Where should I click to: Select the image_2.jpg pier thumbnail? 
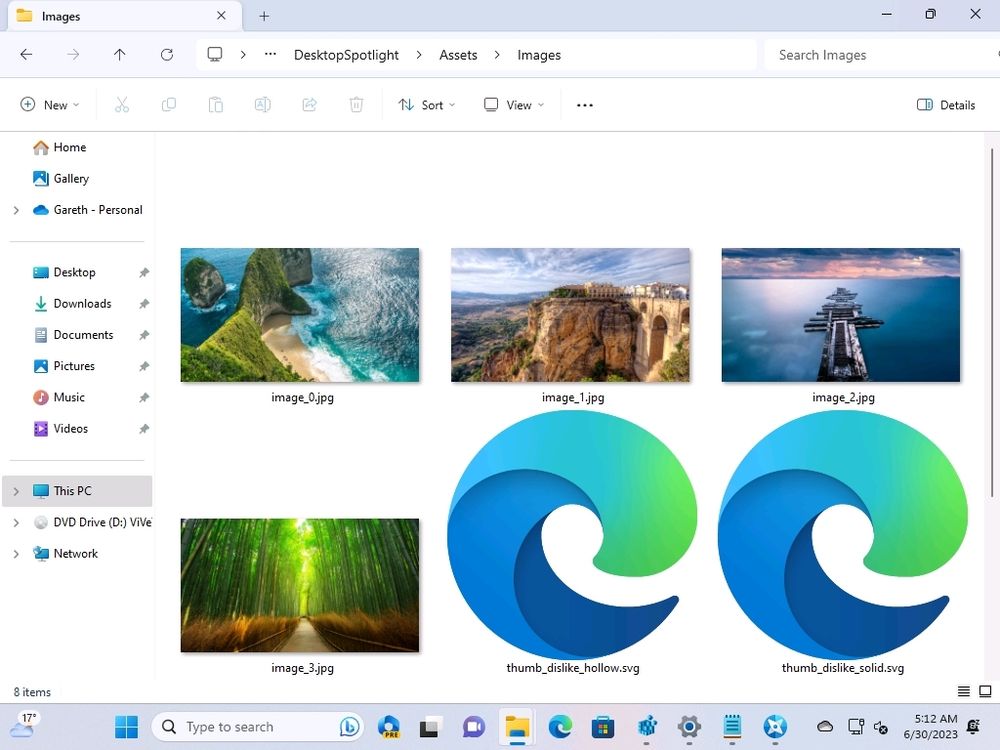tap(841, 315)
